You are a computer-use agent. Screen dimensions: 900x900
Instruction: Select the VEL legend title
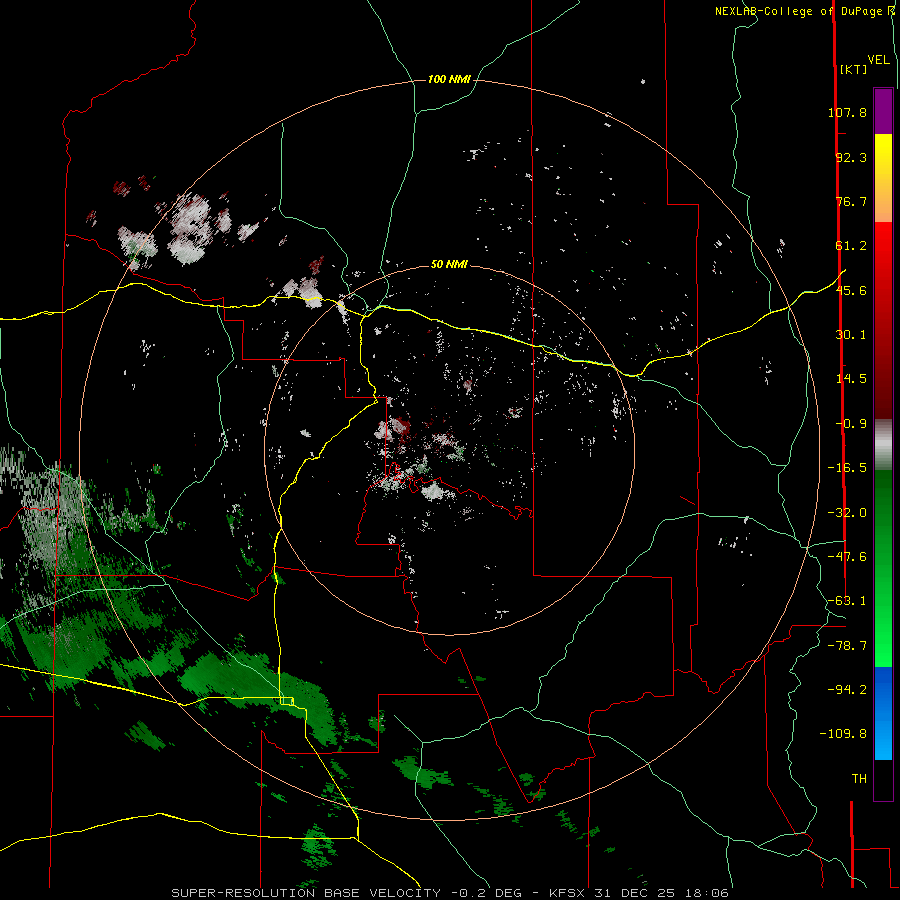pos(878,60)
